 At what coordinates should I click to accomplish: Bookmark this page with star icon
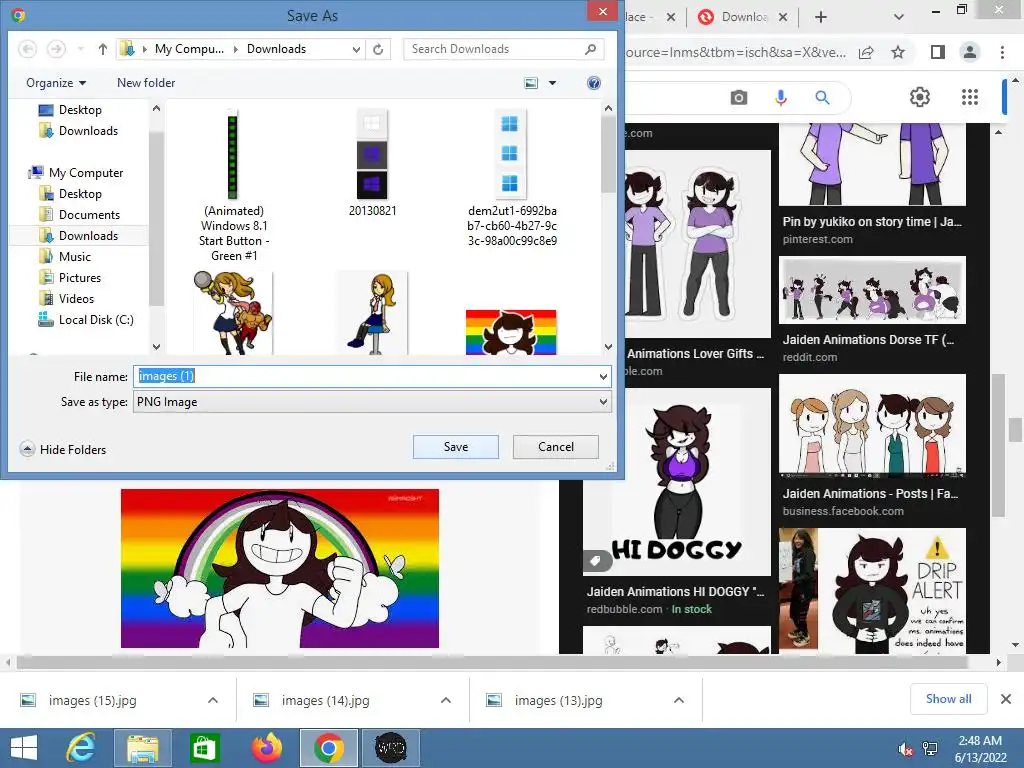898,52
